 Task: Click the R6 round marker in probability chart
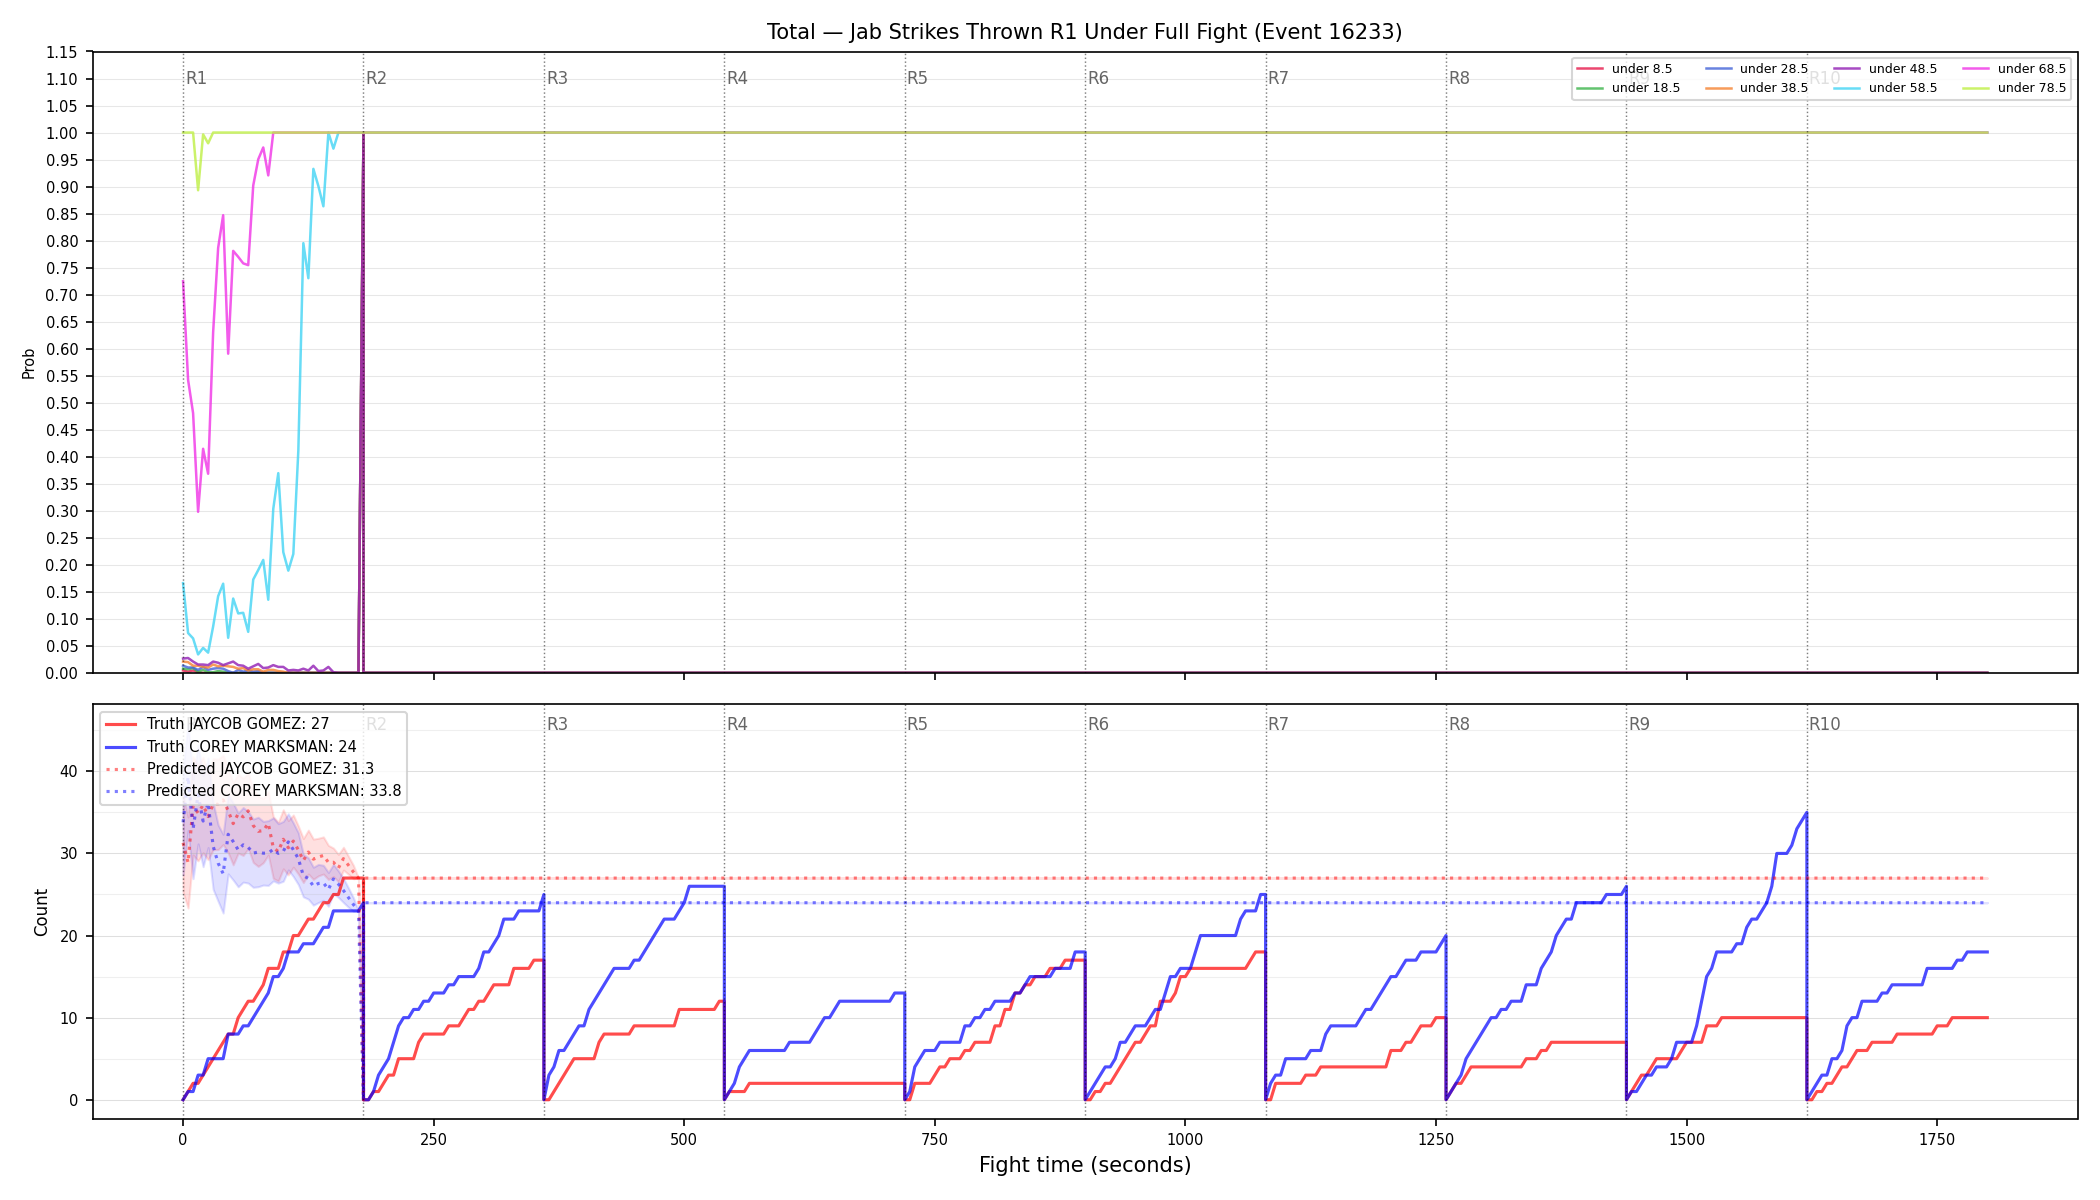pyautogui.click(x=1098, y=78)
